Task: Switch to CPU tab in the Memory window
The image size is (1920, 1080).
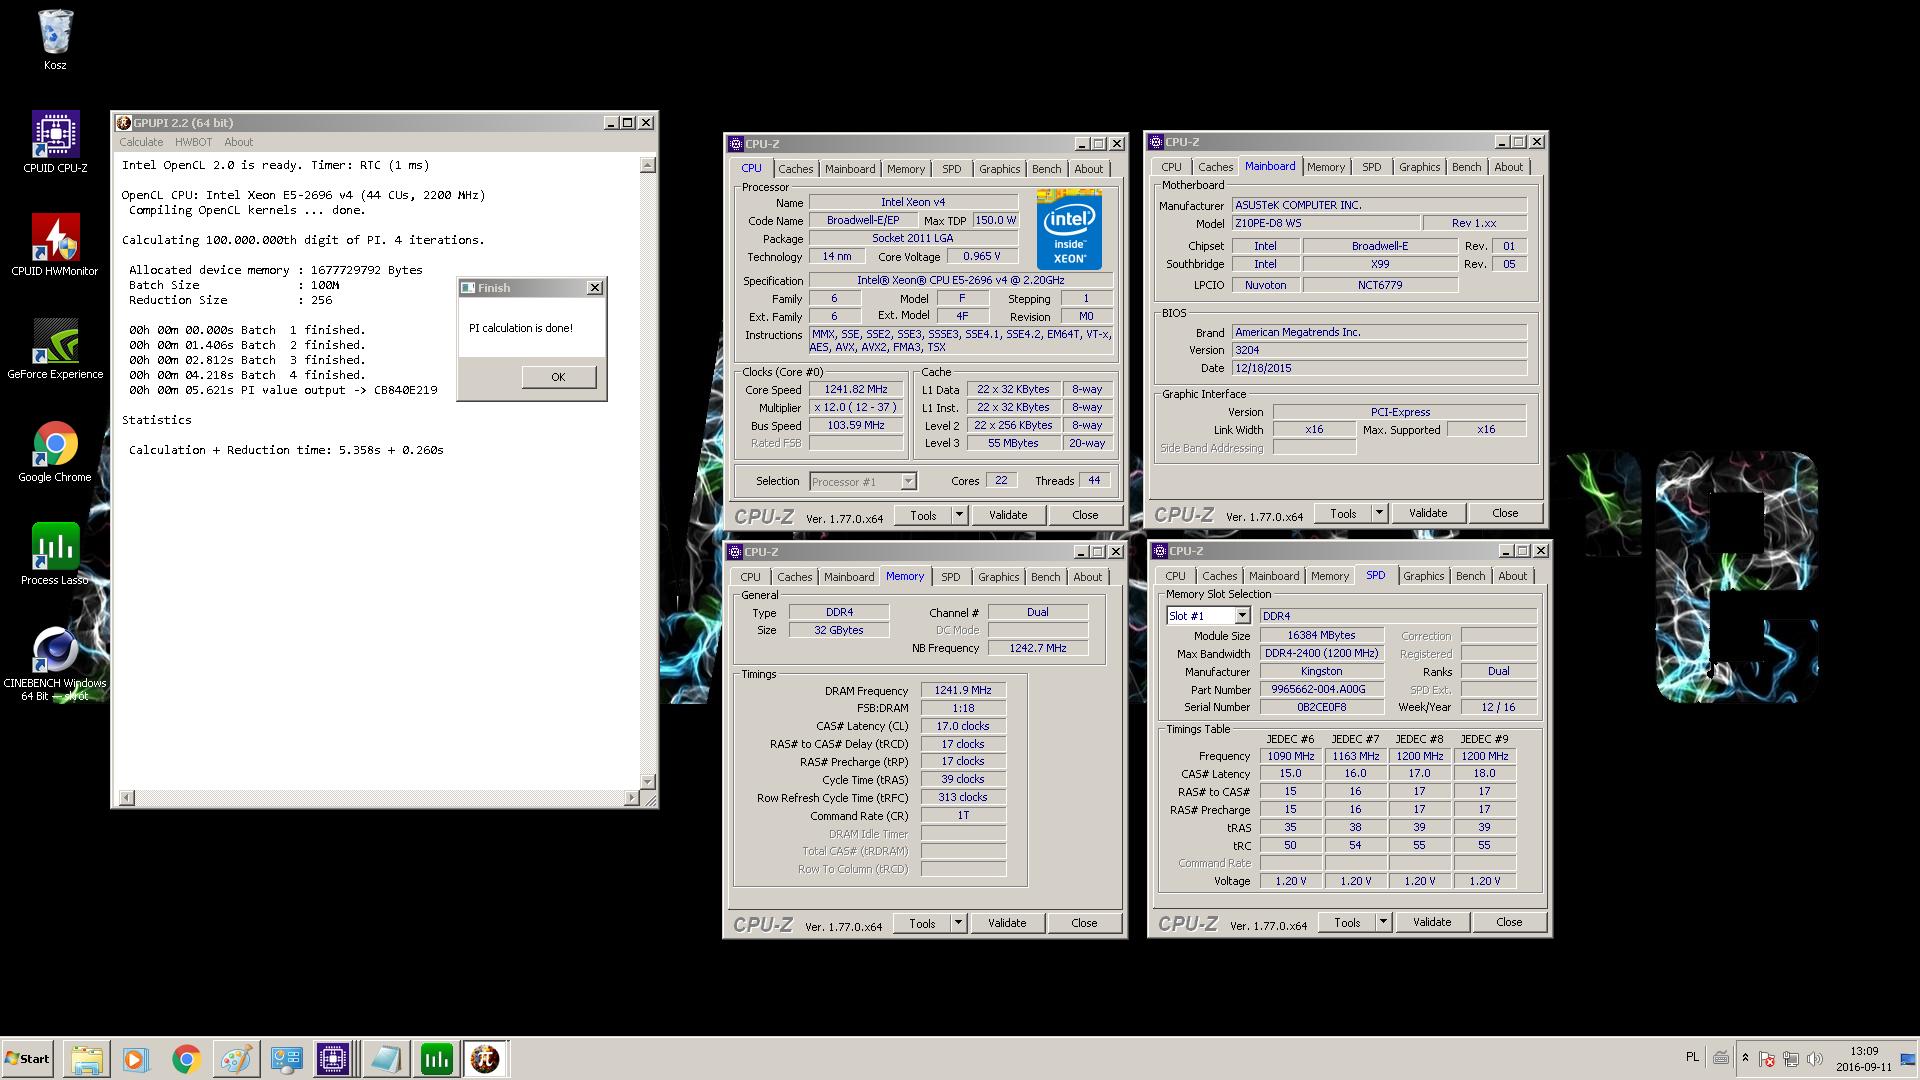Action: (750, 577)
